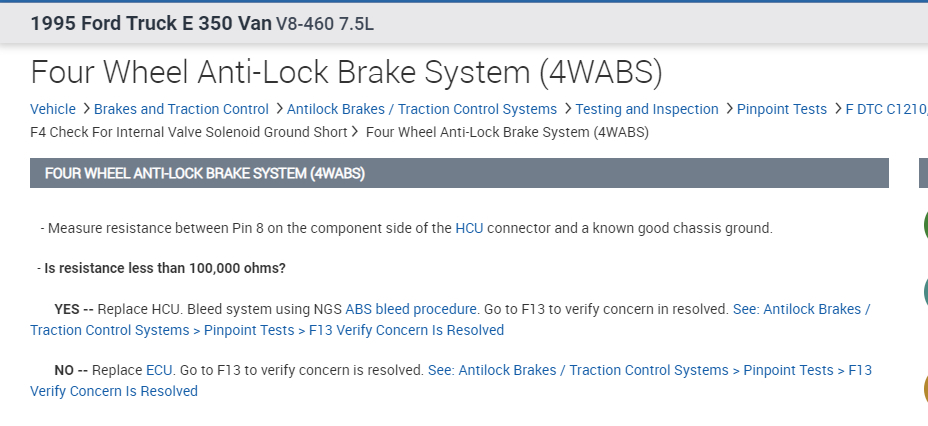
Task: Open the ECU component link
Action: coord(160,370)
